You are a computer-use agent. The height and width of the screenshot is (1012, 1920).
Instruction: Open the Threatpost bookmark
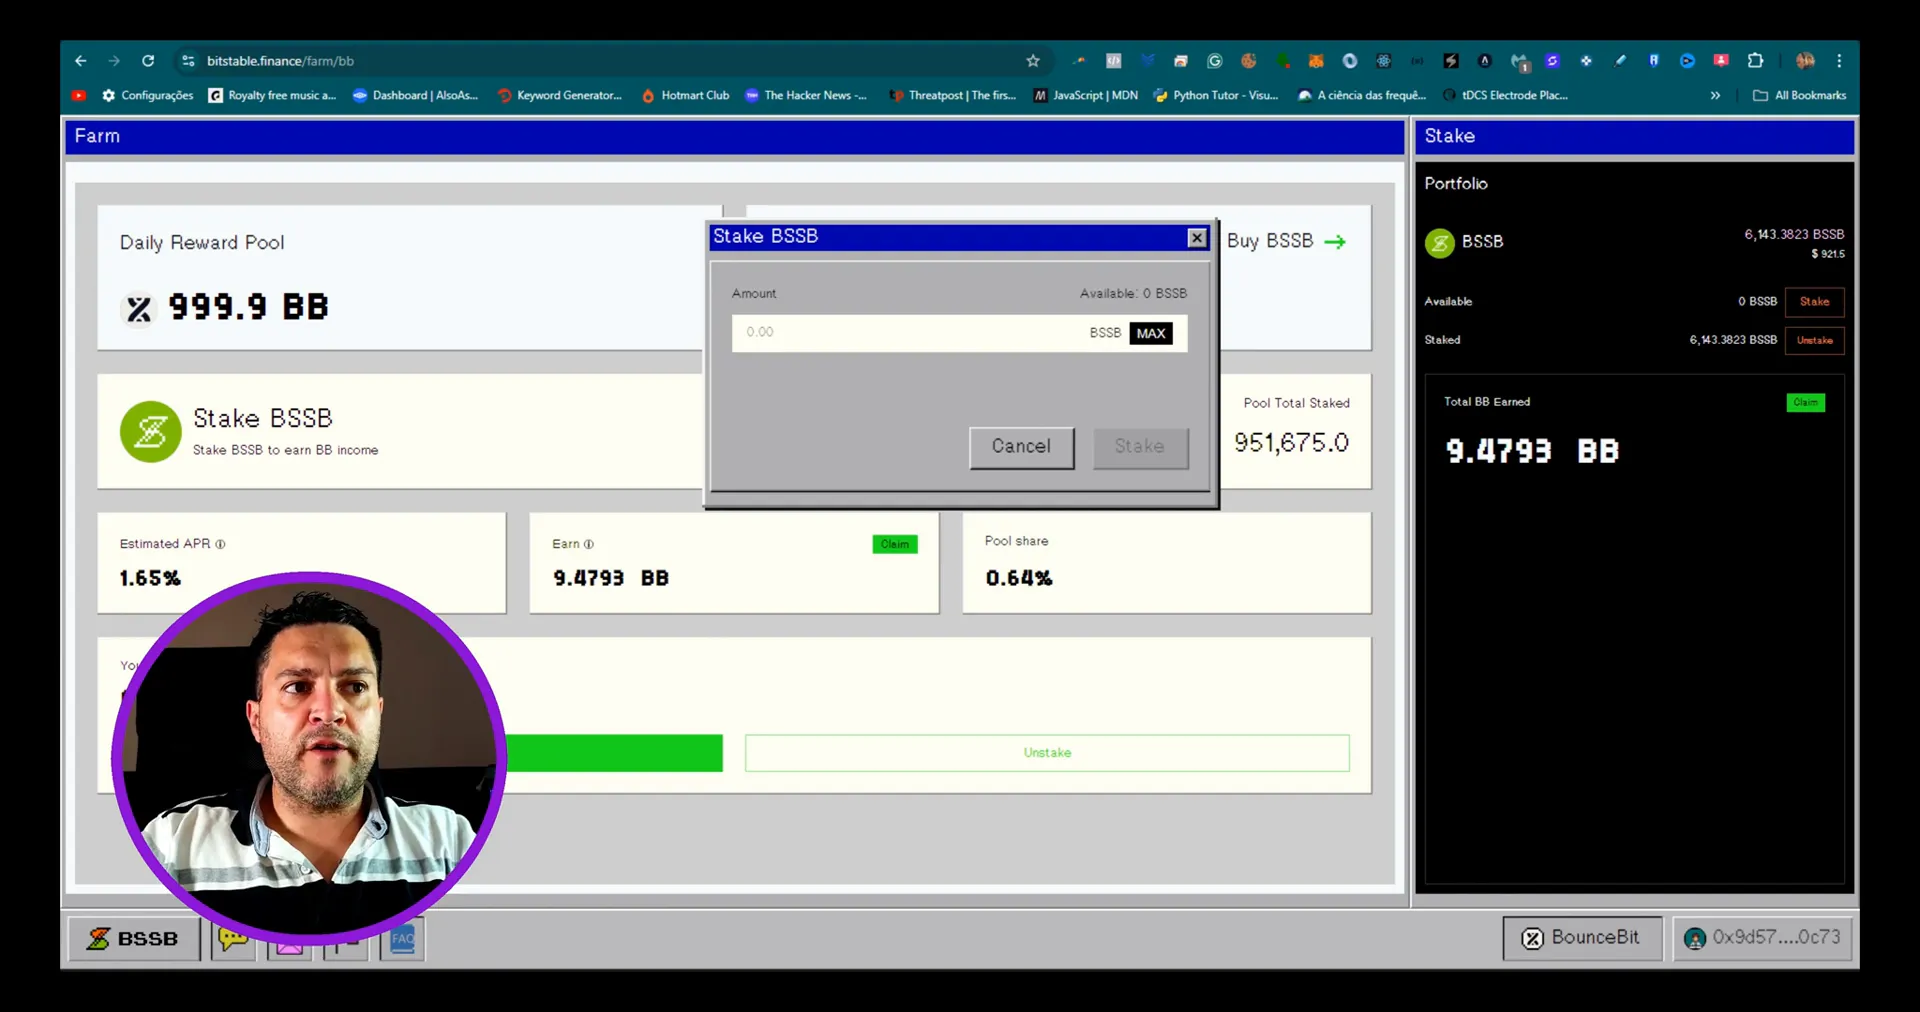(x=952, y=96)
